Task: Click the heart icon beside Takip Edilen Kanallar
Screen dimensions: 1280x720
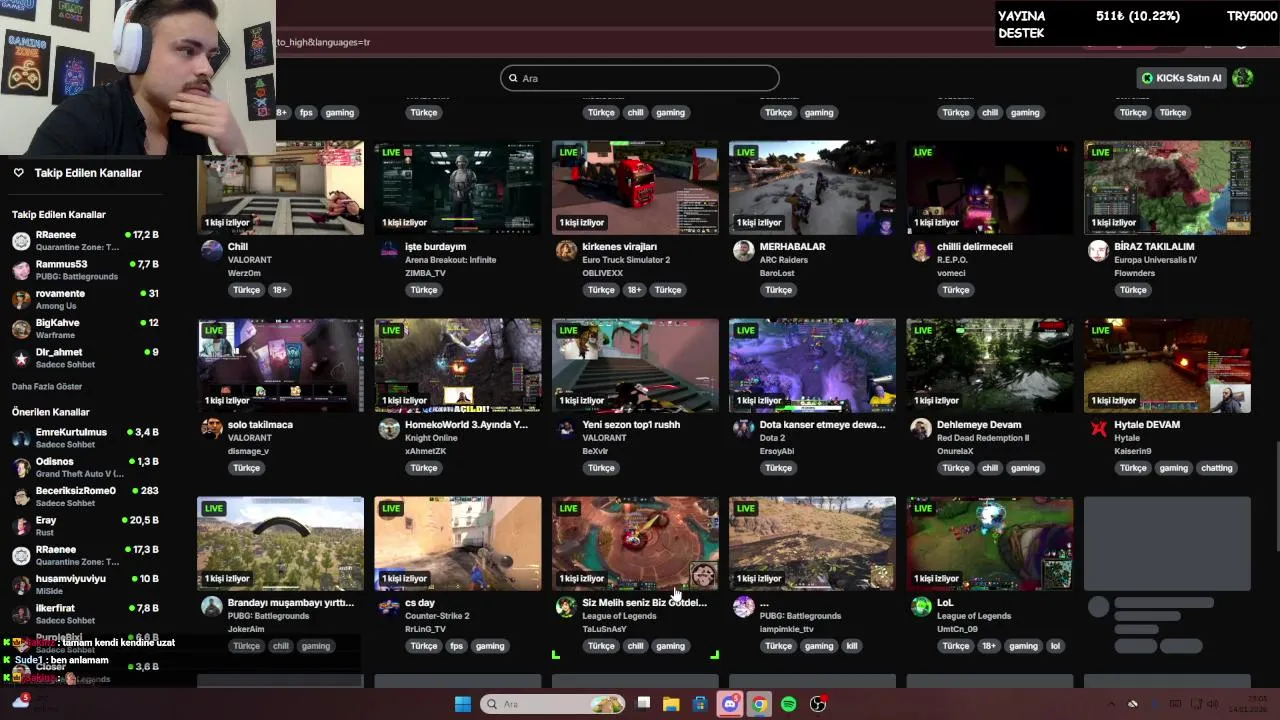Action: [18, 173]
